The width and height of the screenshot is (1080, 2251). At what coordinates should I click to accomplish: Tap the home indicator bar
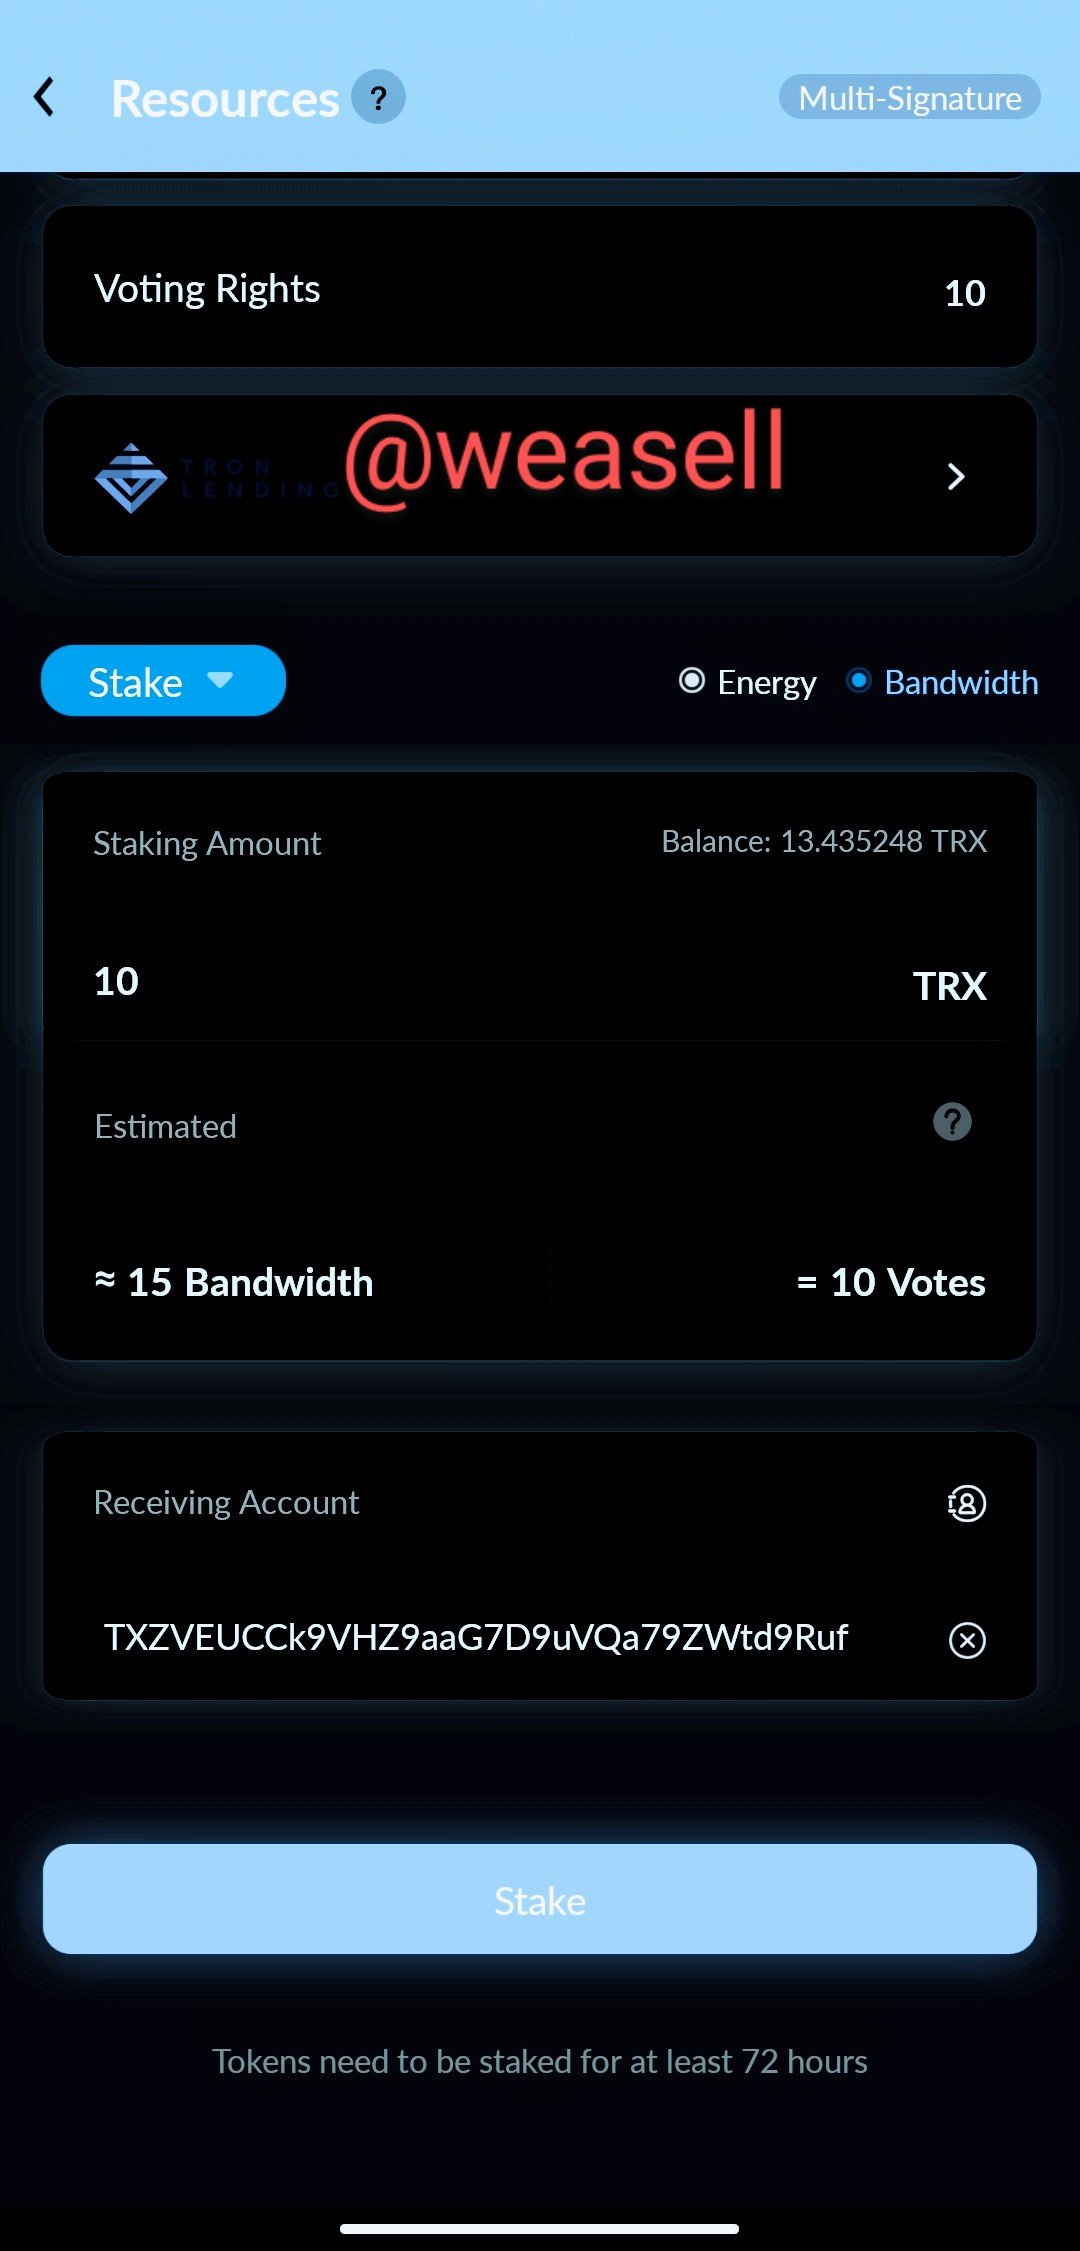coord(540,2229)
